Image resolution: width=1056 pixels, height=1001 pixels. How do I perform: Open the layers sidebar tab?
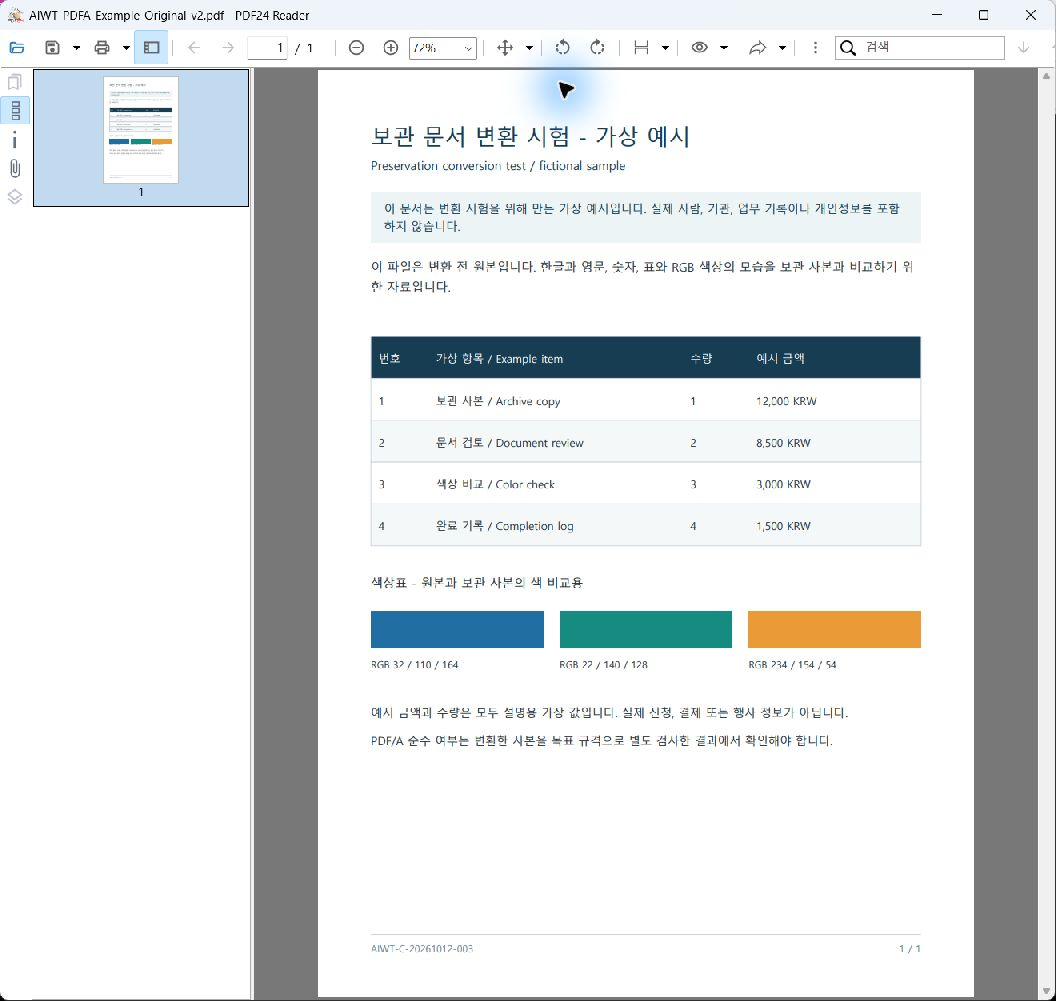[15, 197]
